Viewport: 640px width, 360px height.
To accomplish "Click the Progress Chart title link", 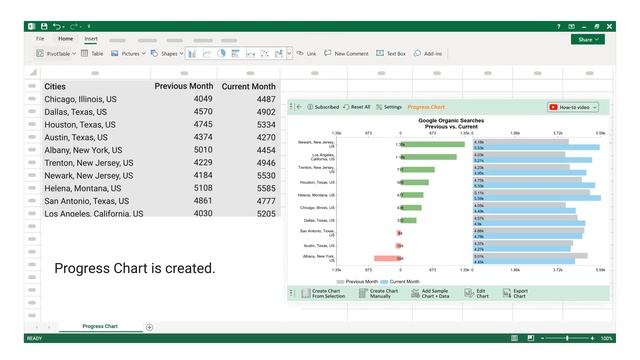I will 426,107.
